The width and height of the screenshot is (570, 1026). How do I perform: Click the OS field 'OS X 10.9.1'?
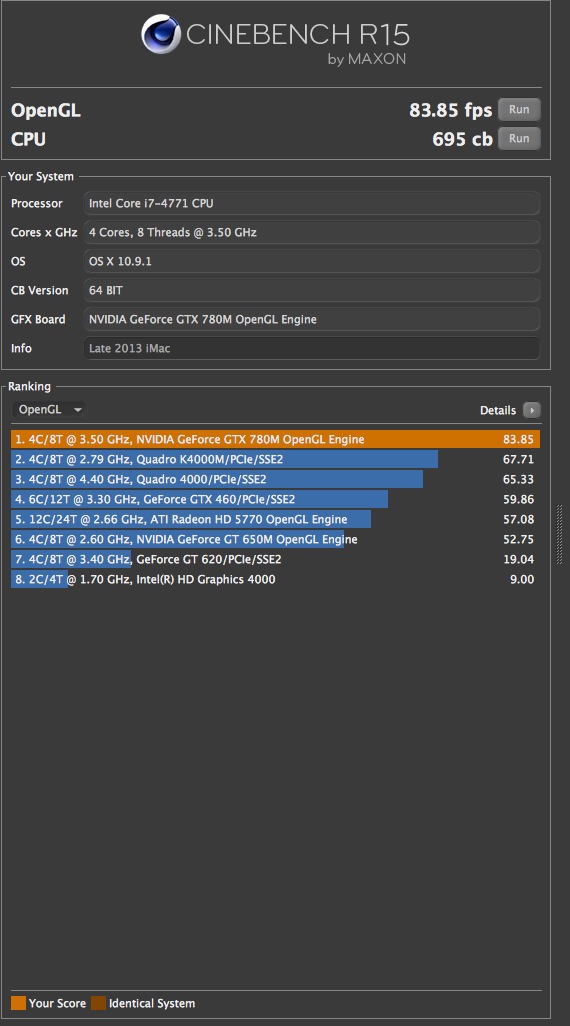click(312, 261)
